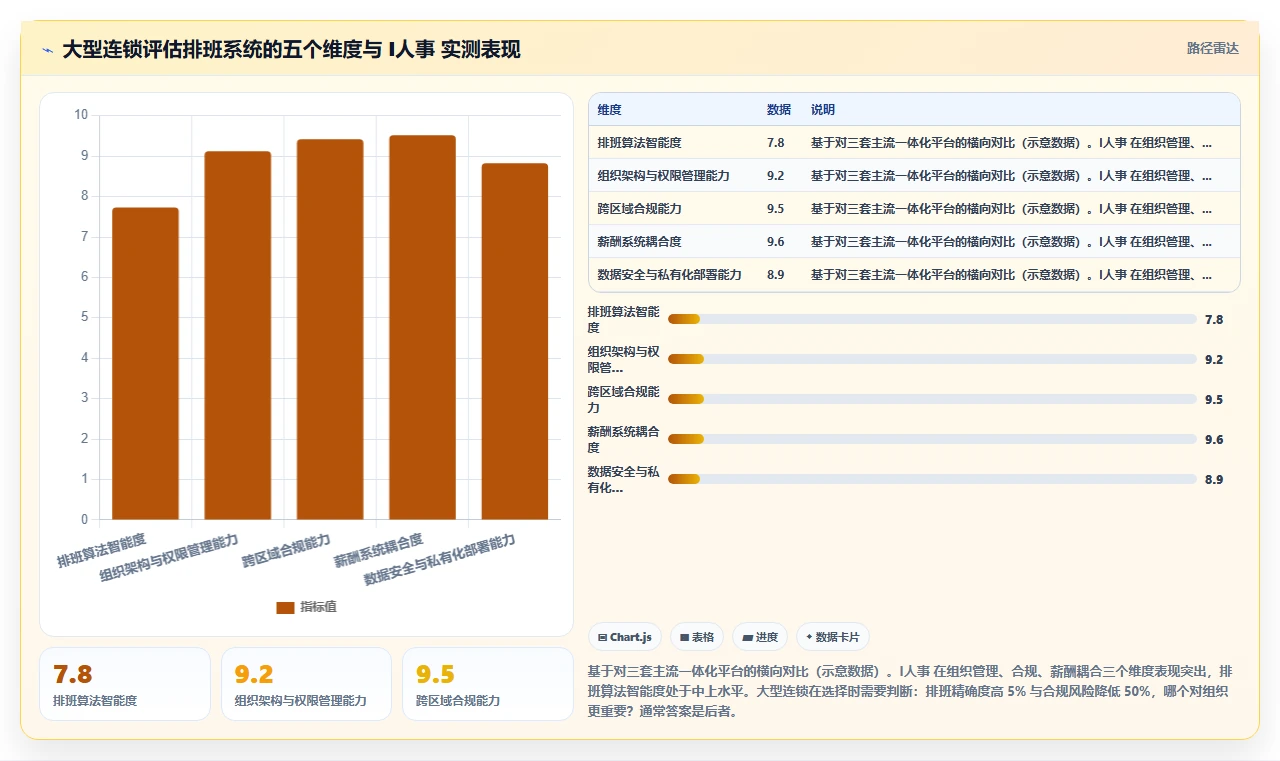Click the 排班算法智能度 progress bar
The width and height of the screenshot is (1280, 761).
click(932, 319)
